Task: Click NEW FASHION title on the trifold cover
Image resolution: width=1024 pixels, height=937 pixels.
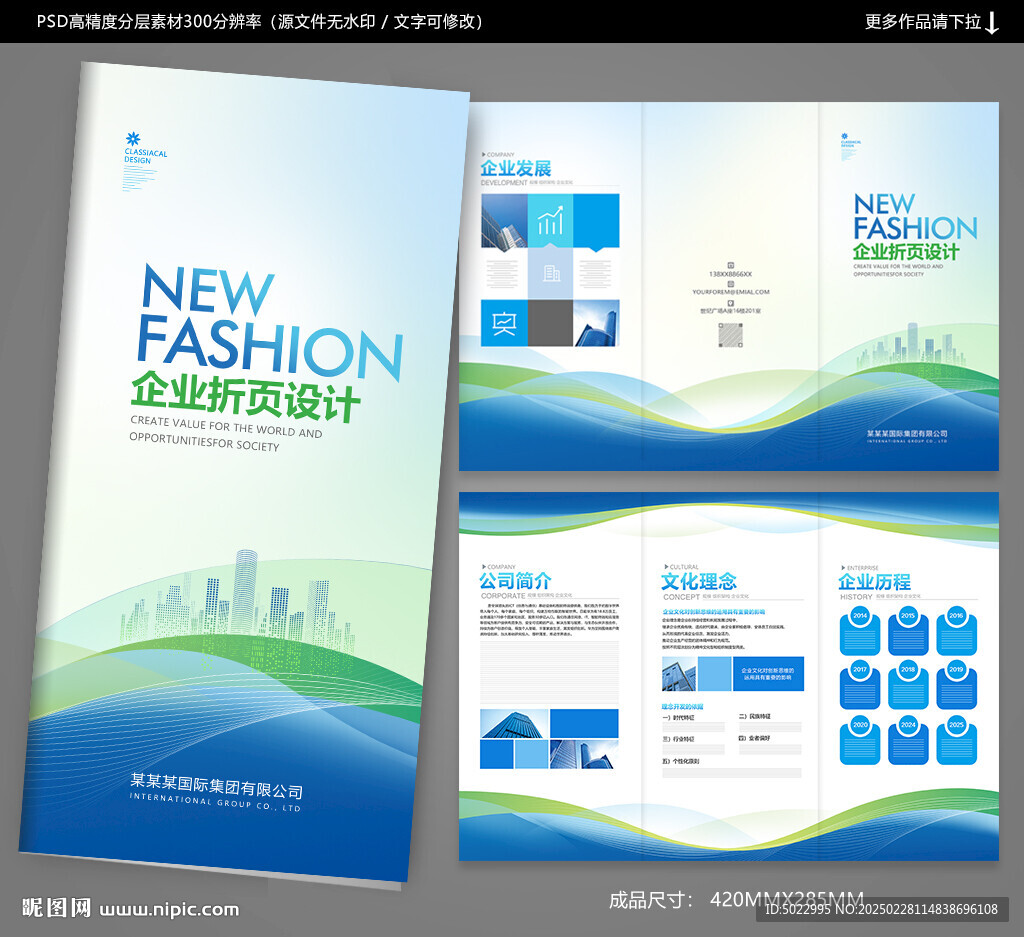Action: click(x=915, y=217)
